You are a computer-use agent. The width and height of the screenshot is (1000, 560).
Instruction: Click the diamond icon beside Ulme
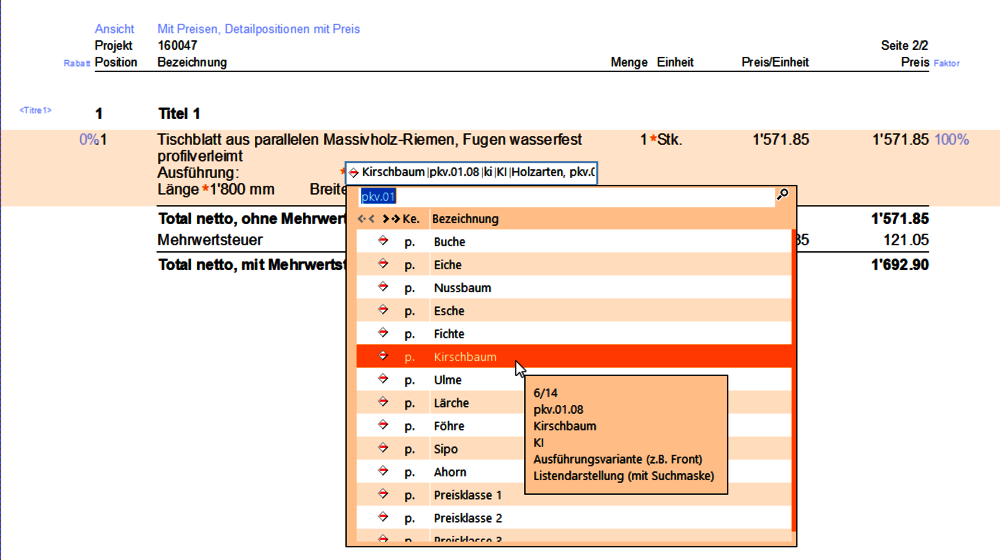pos(382,379)
